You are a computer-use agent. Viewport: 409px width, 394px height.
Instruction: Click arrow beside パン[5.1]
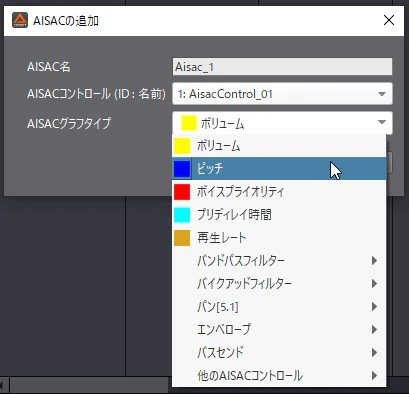point(374,307)
